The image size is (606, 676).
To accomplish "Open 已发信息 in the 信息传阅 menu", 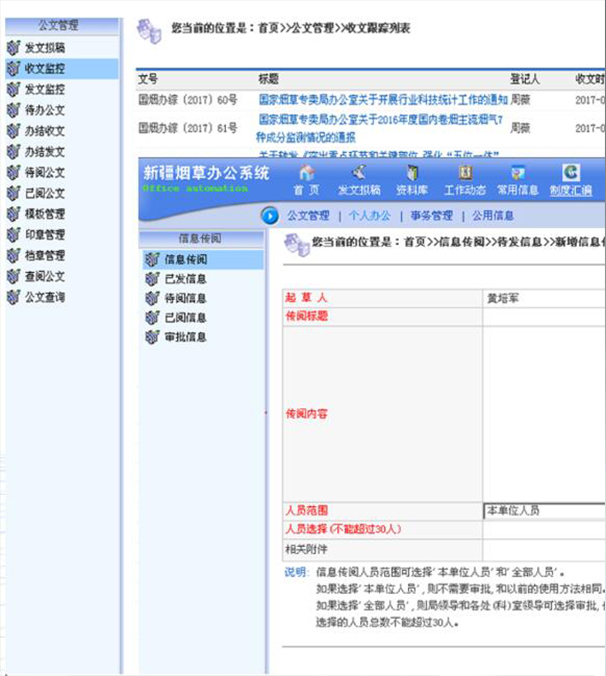I will 186,279.
